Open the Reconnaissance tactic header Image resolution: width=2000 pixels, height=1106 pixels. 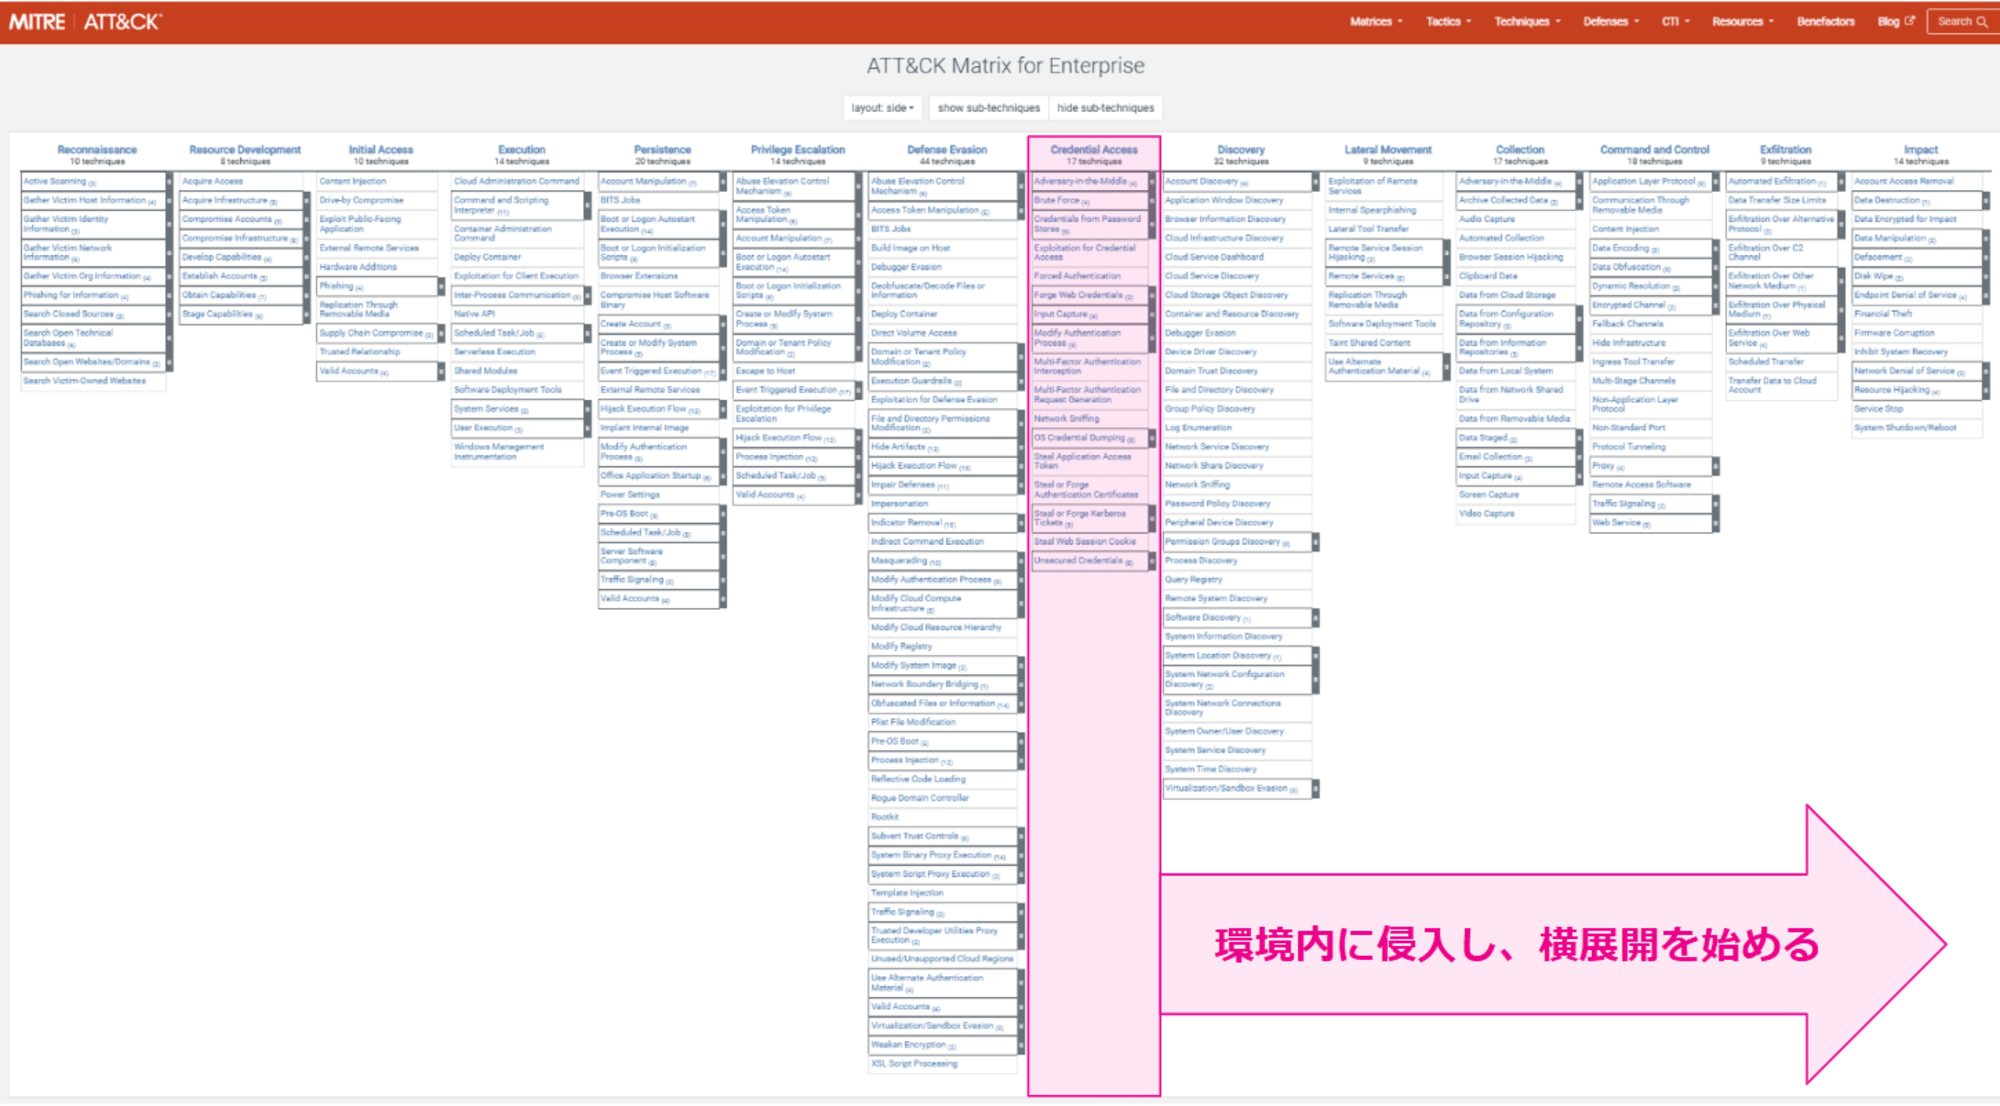click(97, 150)
